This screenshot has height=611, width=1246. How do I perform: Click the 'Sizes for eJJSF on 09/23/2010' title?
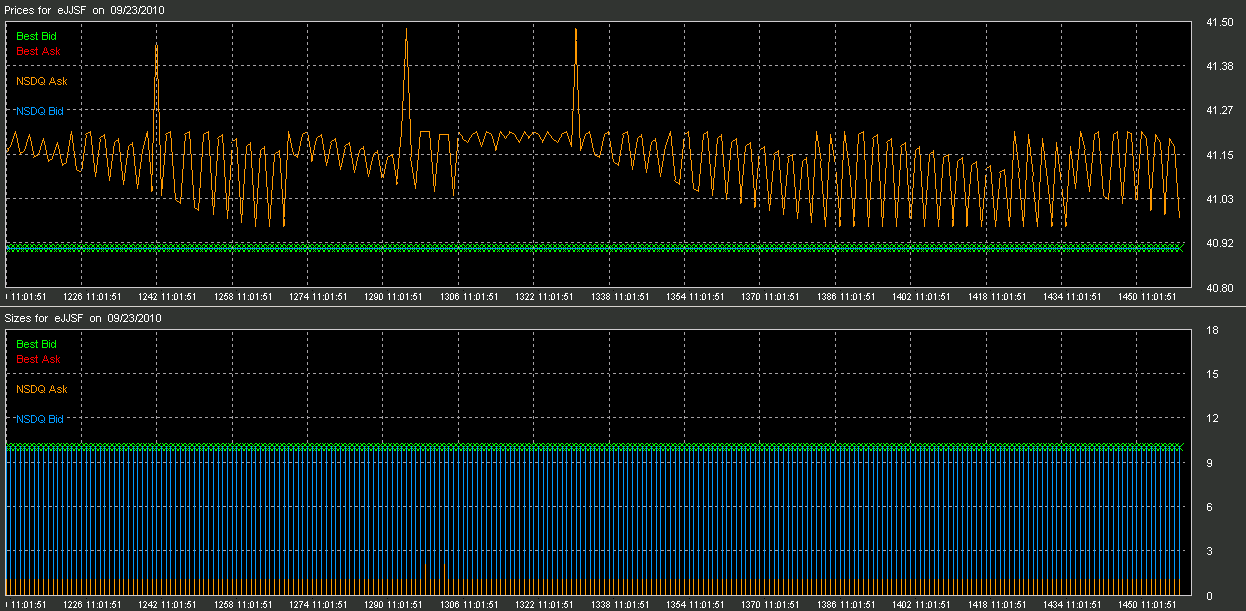[84, 317]
